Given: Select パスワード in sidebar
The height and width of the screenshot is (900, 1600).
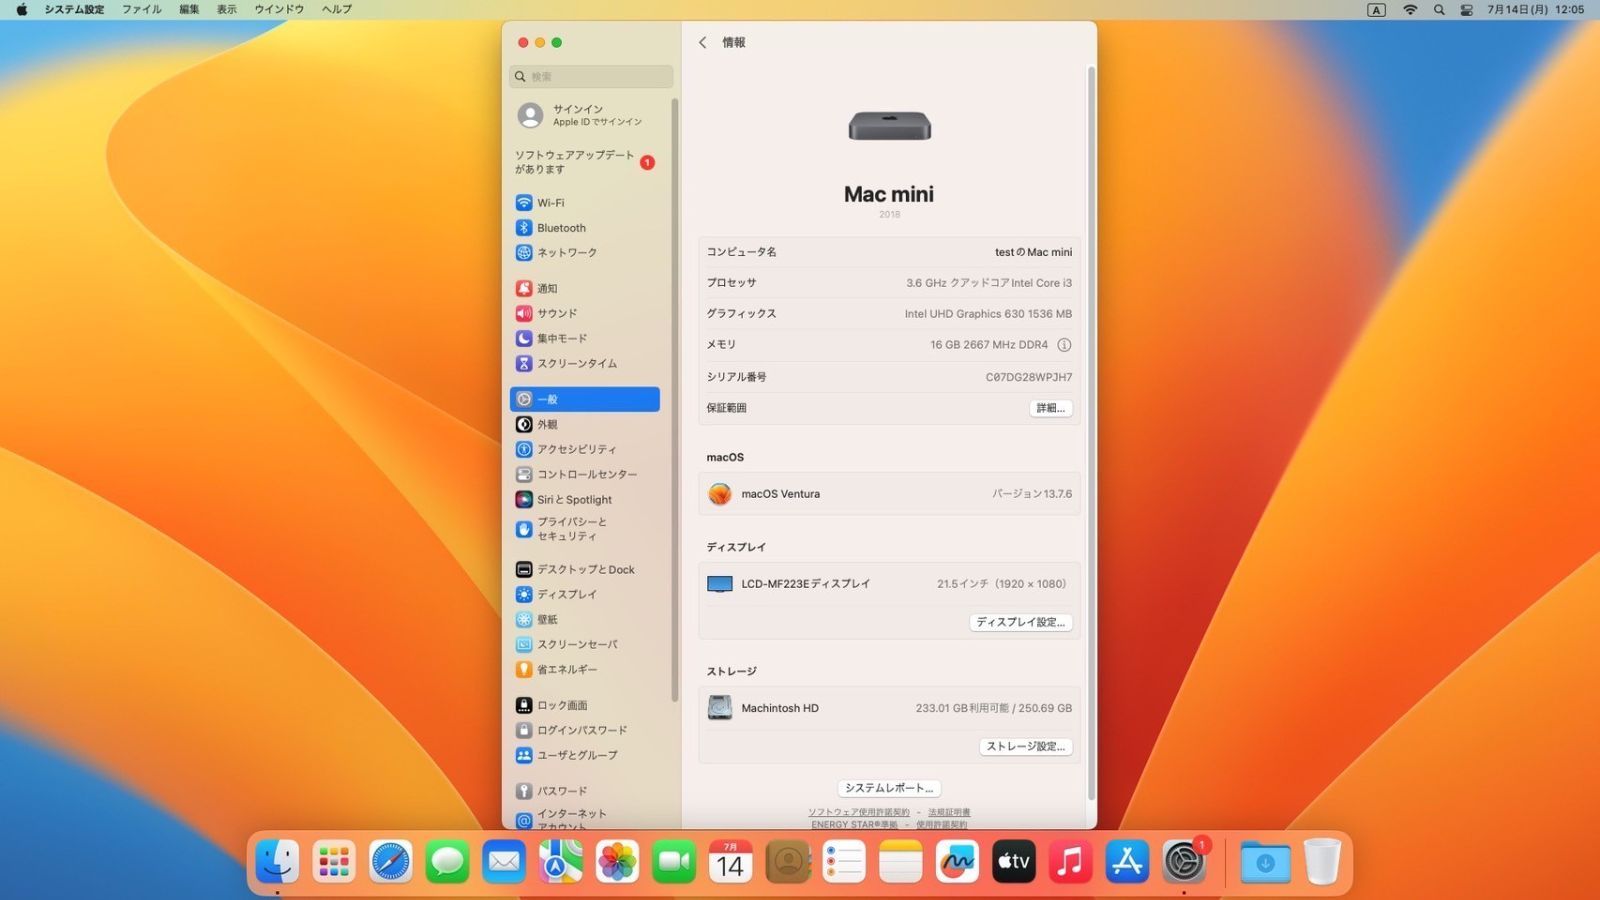Looking at the screenshot, I should [585, 791].
